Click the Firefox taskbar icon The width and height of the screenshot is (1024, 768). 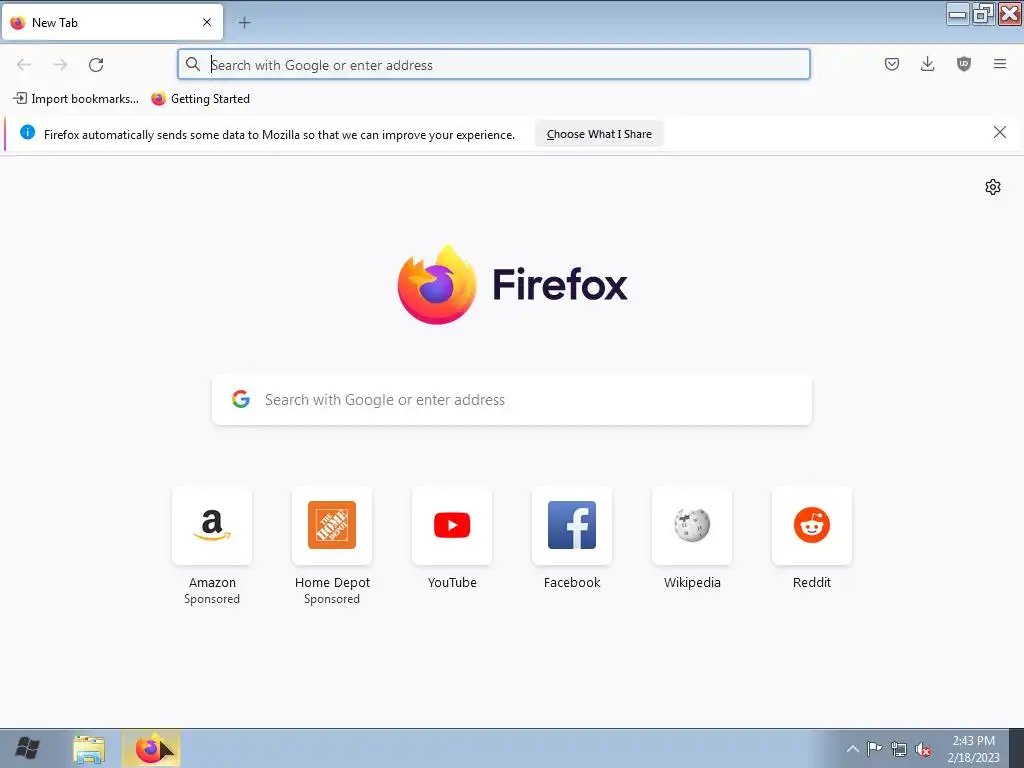pyautogui.click(x=151, y=749)
